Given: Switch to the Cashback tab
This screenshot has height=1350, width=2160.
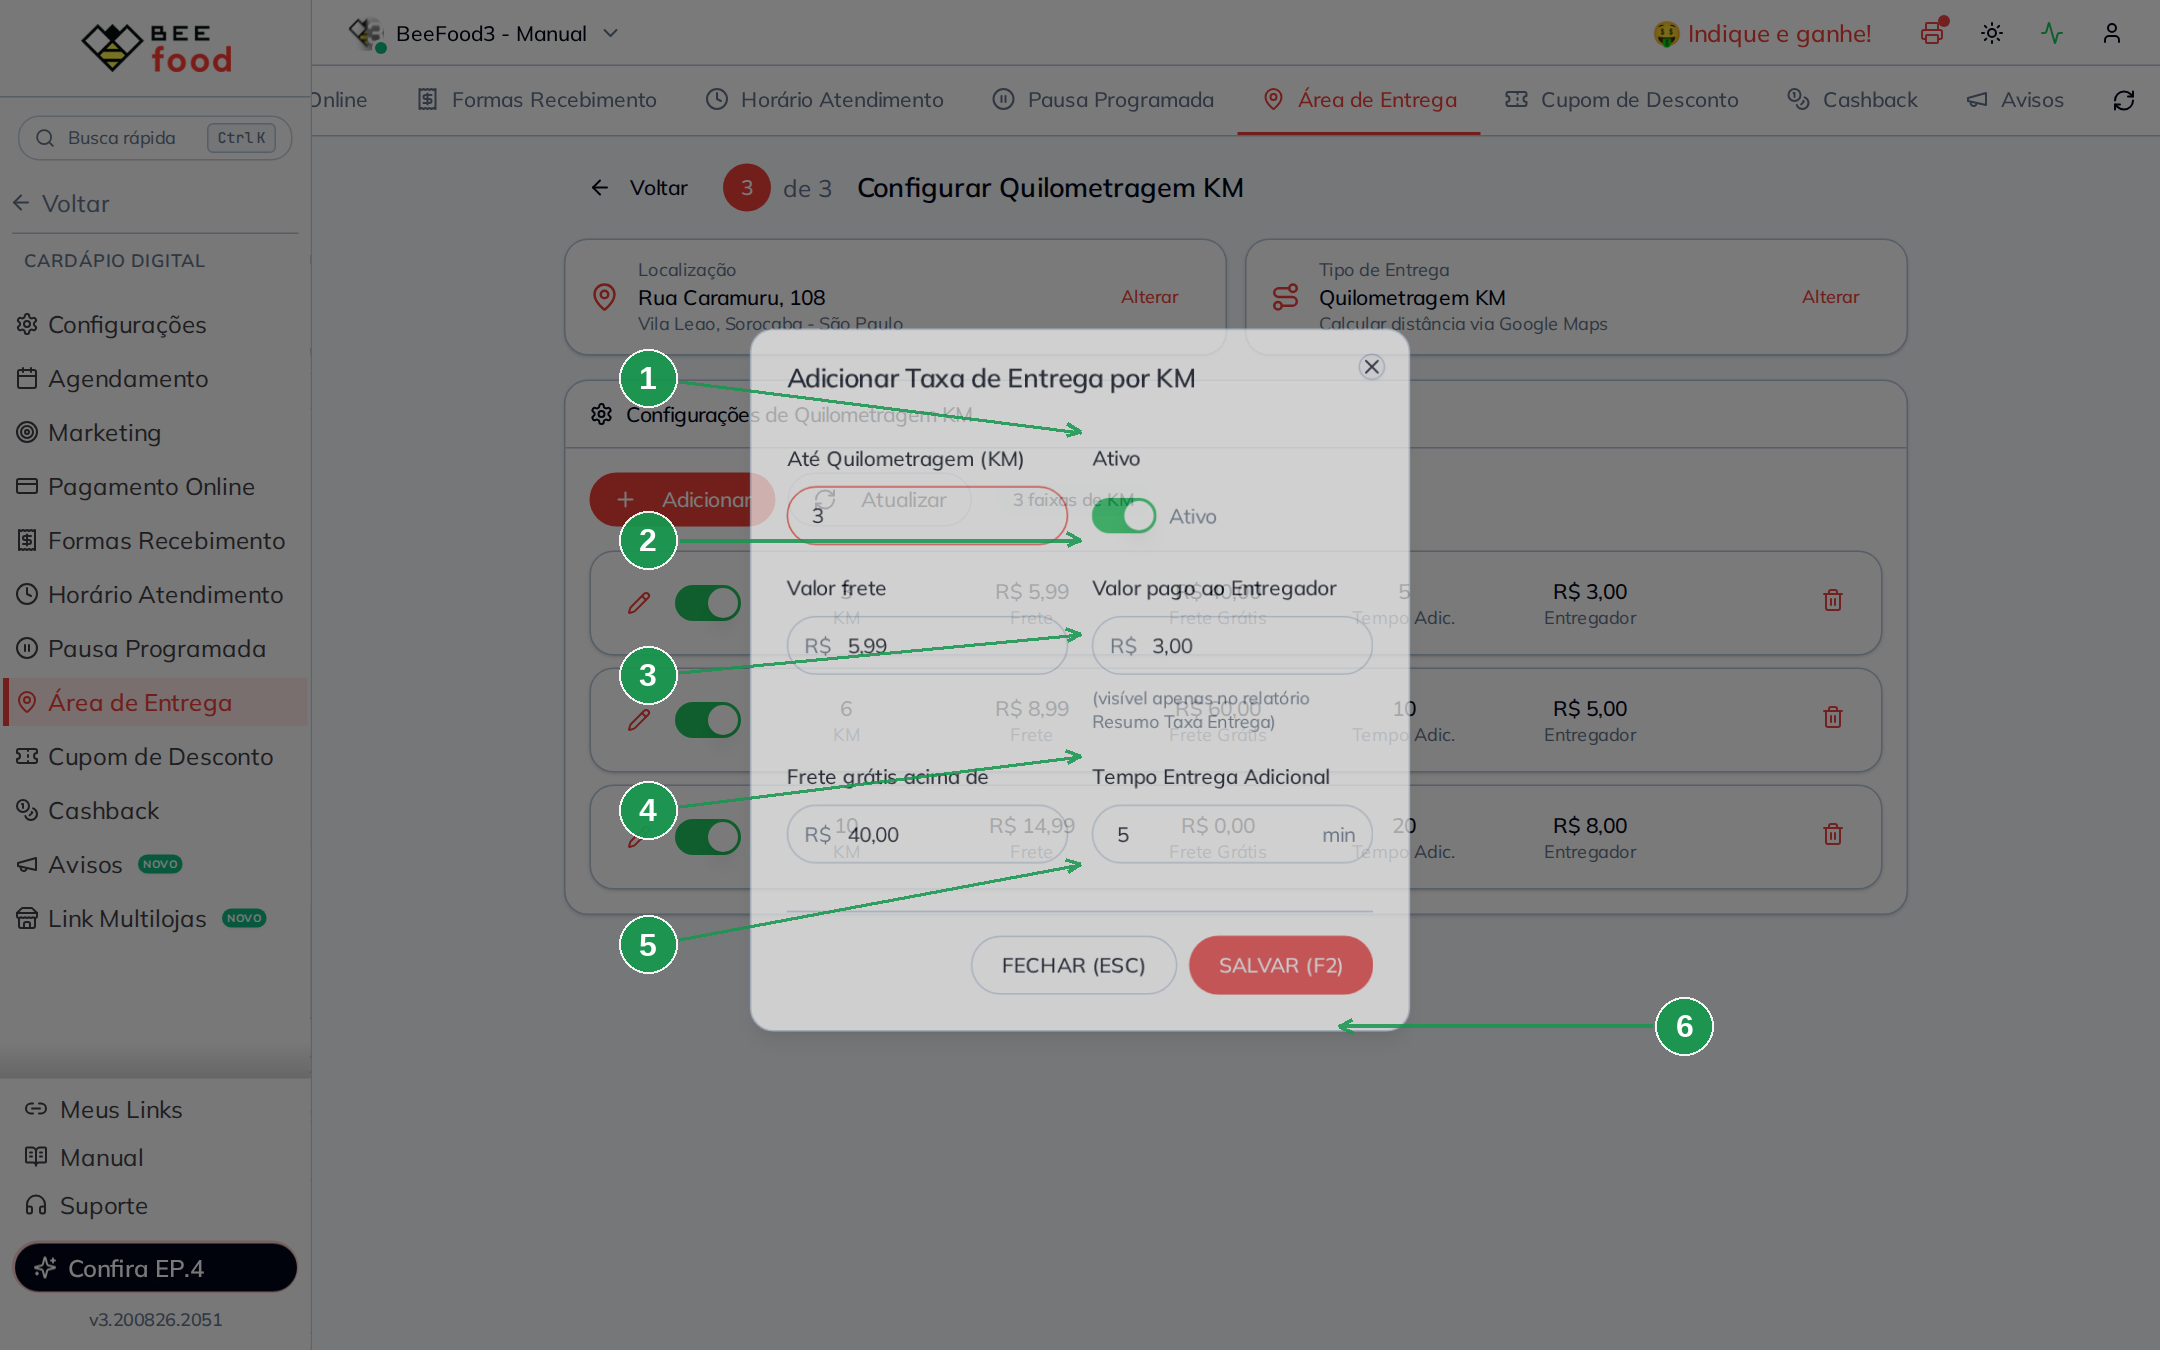Looking at the screenshot, I should point(1853,100).
